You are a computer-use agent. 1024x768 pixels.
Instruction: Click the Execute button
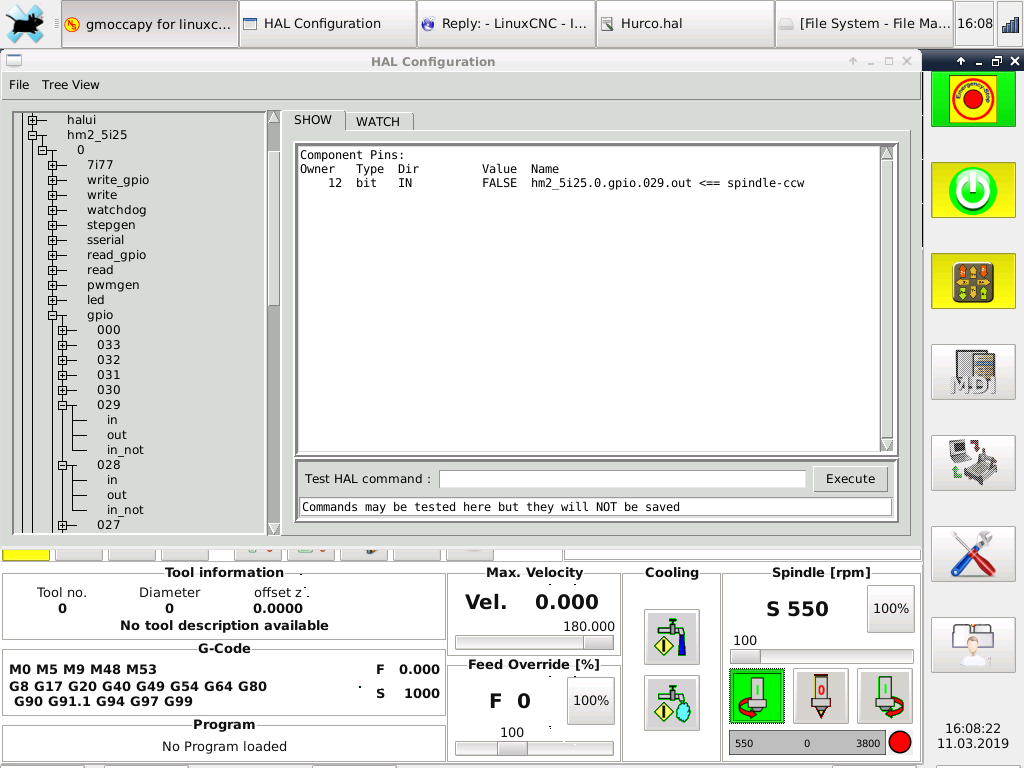pos(850,479)
